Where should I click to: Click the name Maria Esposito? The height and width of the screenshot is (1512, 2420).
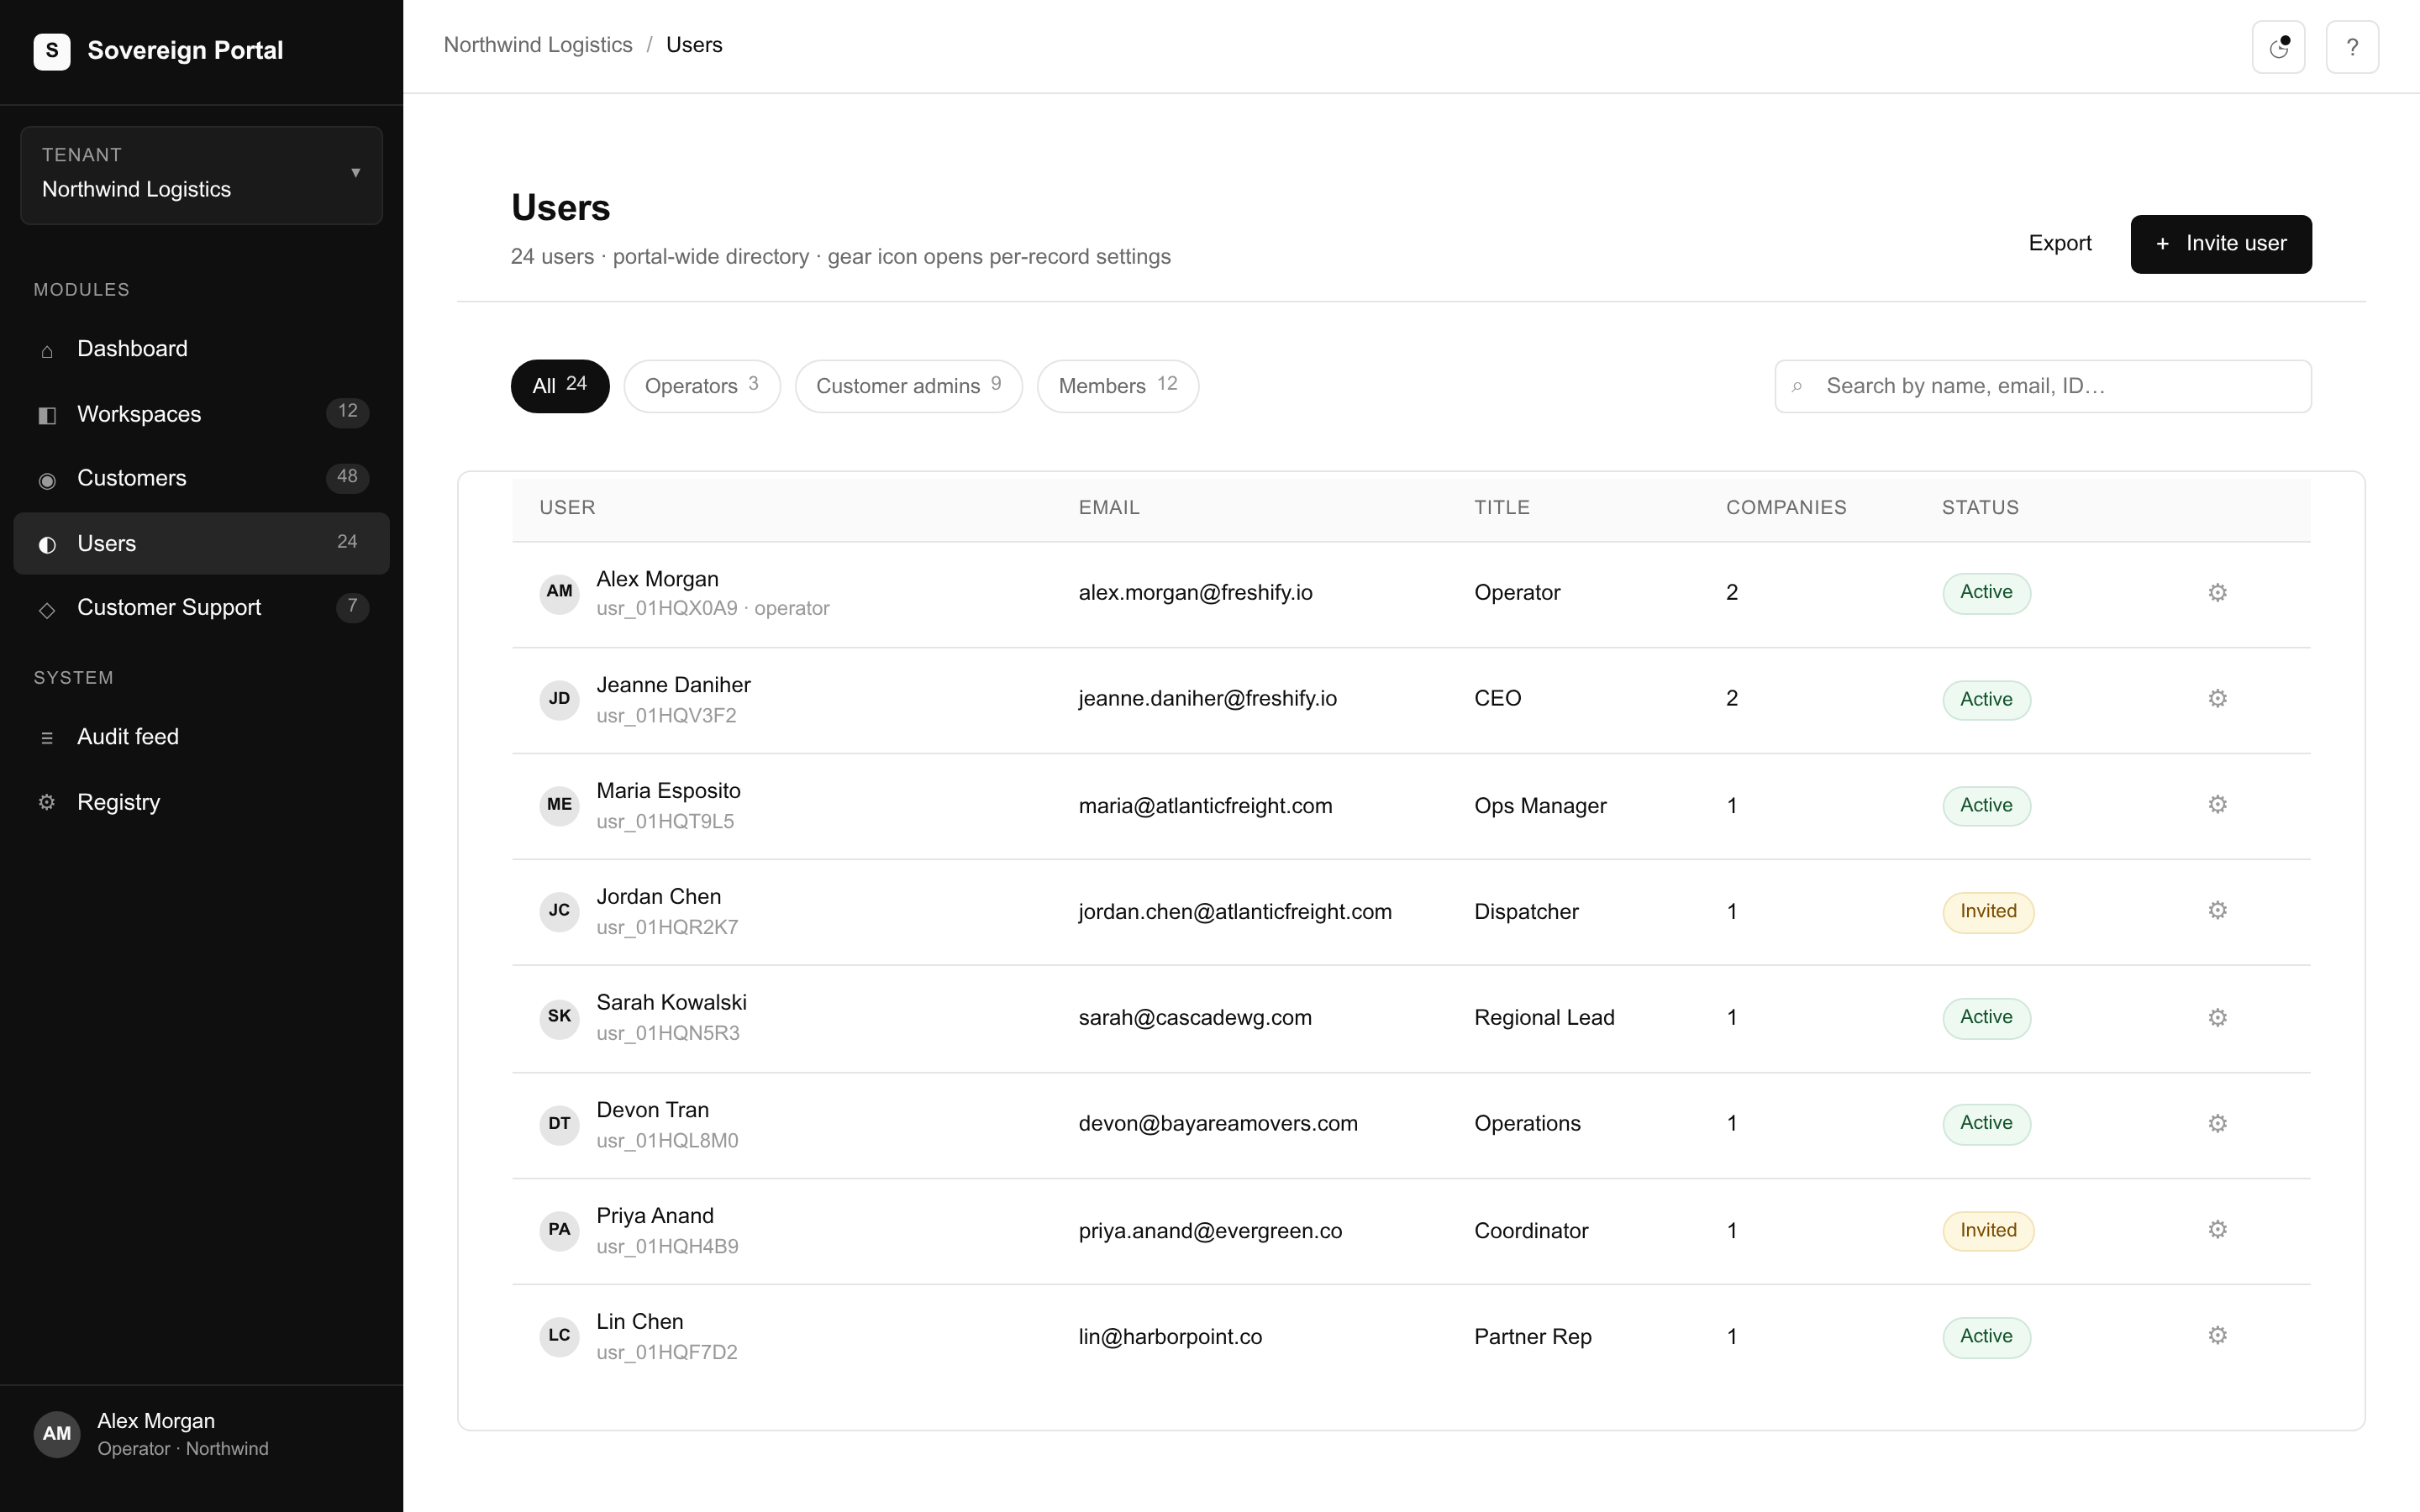pyautogui.click(x=668, y=790)
